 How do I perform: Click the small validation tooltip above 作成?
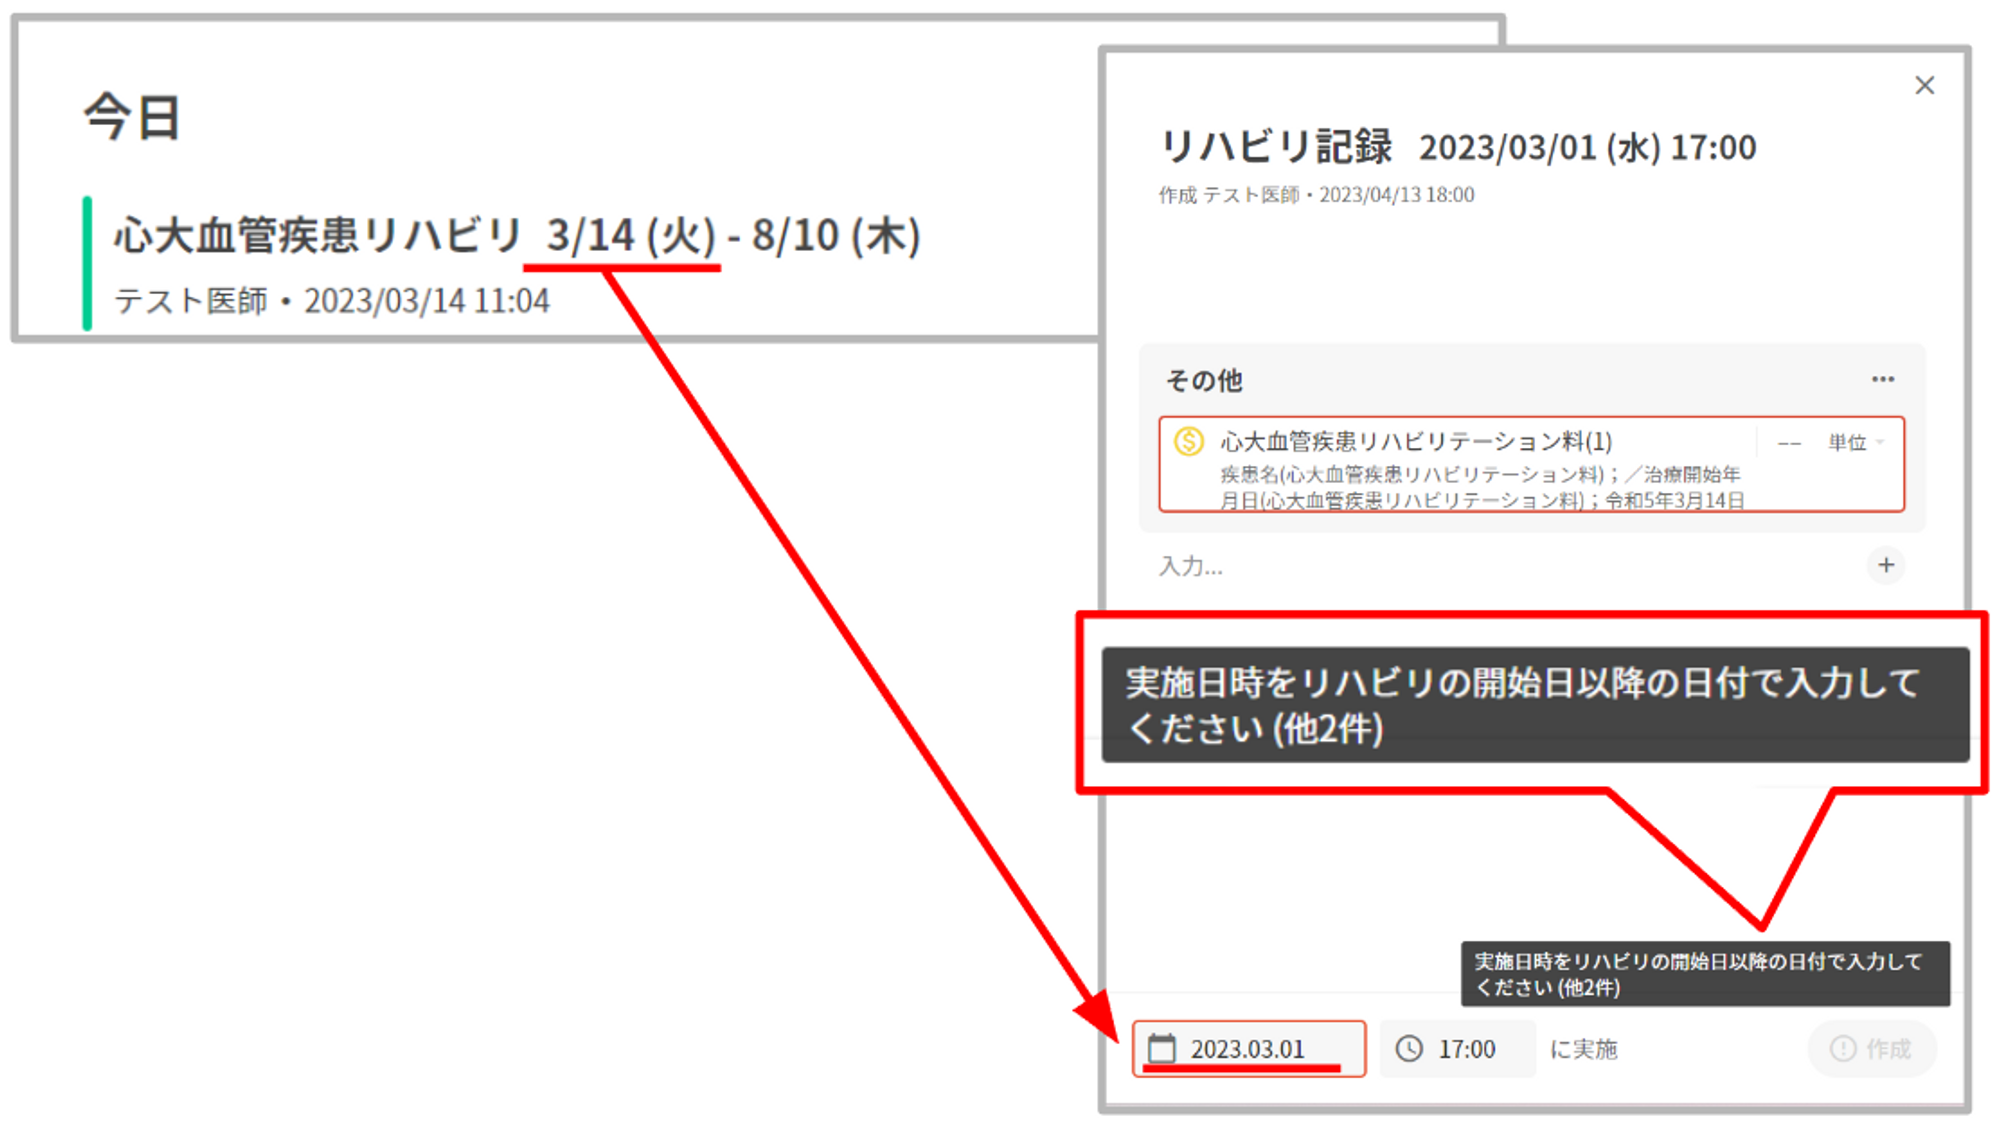[x=1704, y=973]
